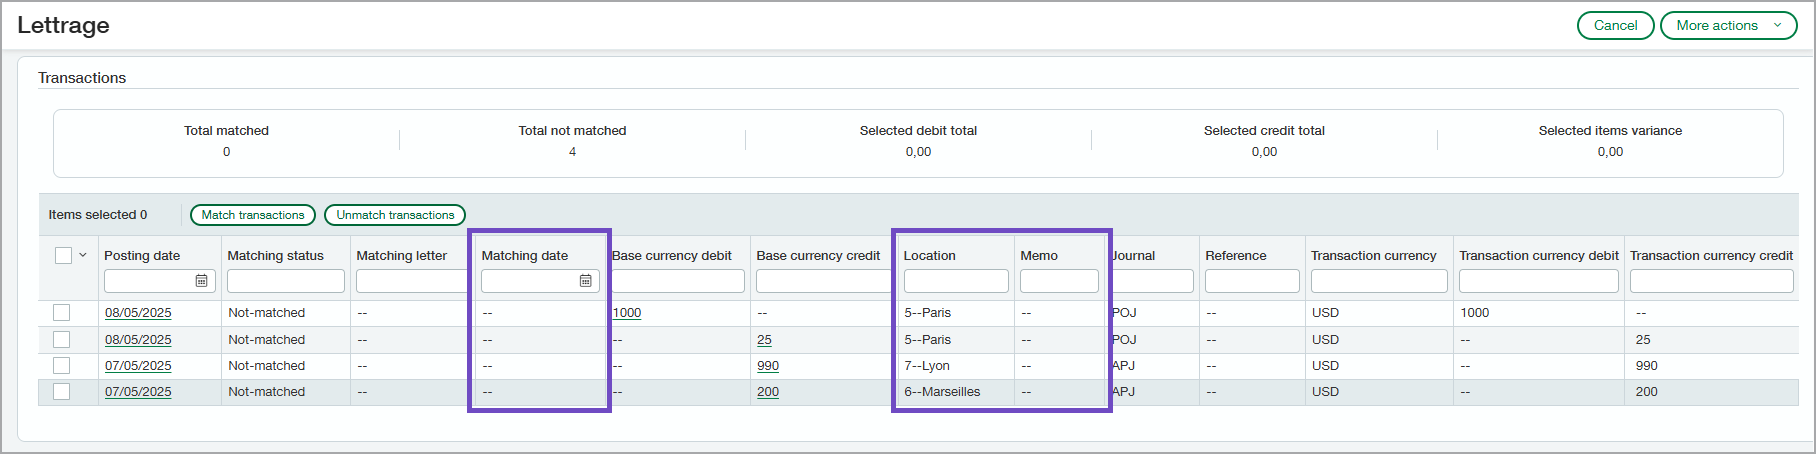Toggle the select-all header checkbox
Viewport: 1816px width, 454px height.
[63, 255]
